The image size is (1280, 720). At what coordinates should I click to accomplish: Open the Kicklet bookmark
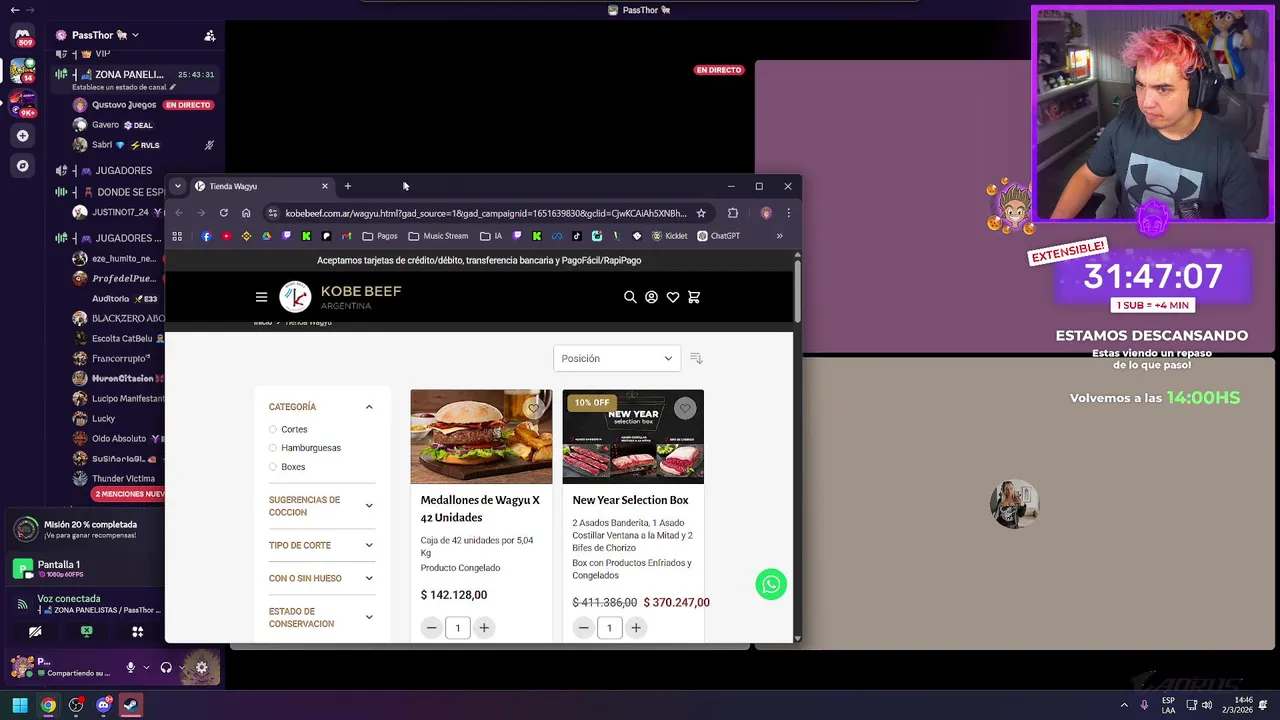pos(670,236)
